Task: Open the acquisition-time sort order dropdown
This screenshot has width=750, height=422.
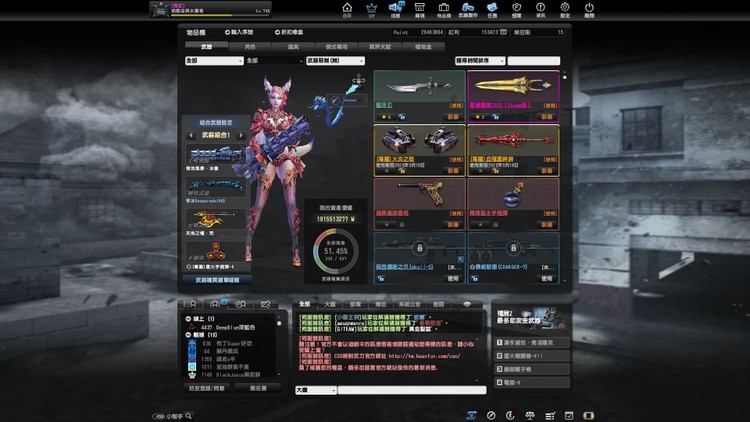Action: point(480,61)
